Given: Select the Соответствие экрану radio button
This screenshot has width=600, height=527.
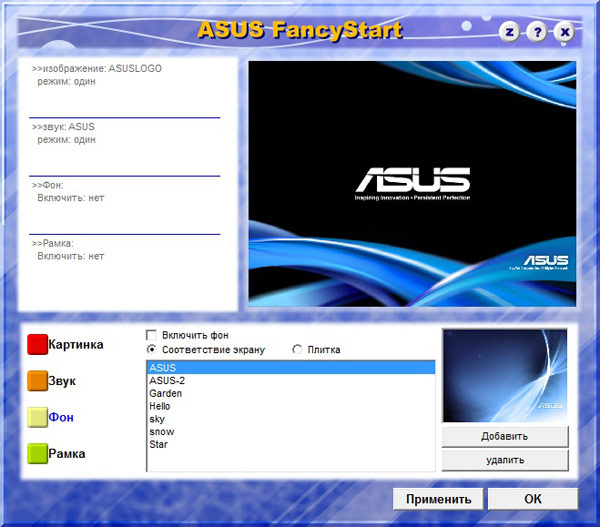Looking at the screenshot, I should (152, 350).
